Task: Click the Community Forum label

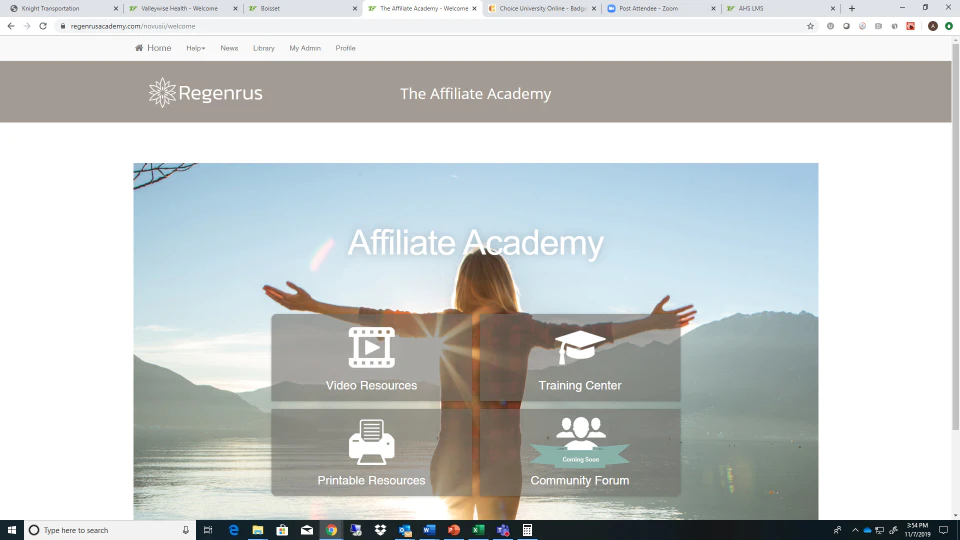Action: [580, 480]
